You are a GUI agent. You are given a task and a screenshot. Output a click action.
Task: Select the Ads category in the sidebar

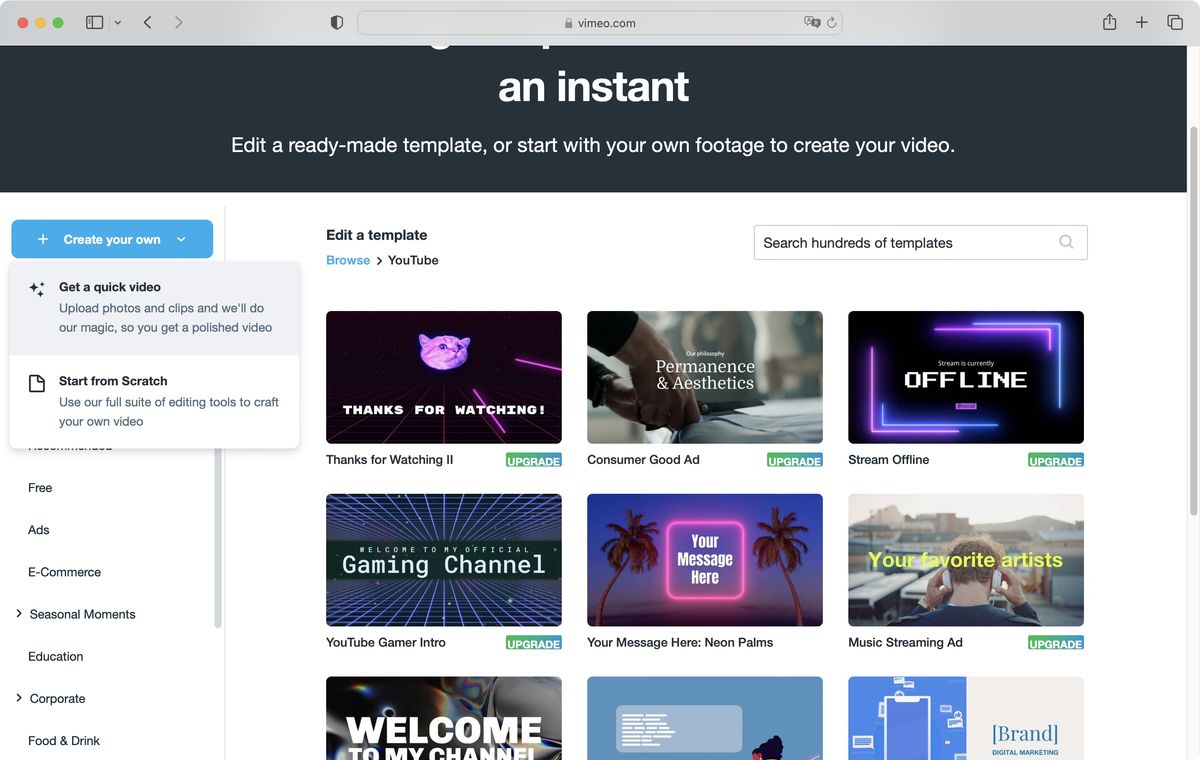pos(38,529)
